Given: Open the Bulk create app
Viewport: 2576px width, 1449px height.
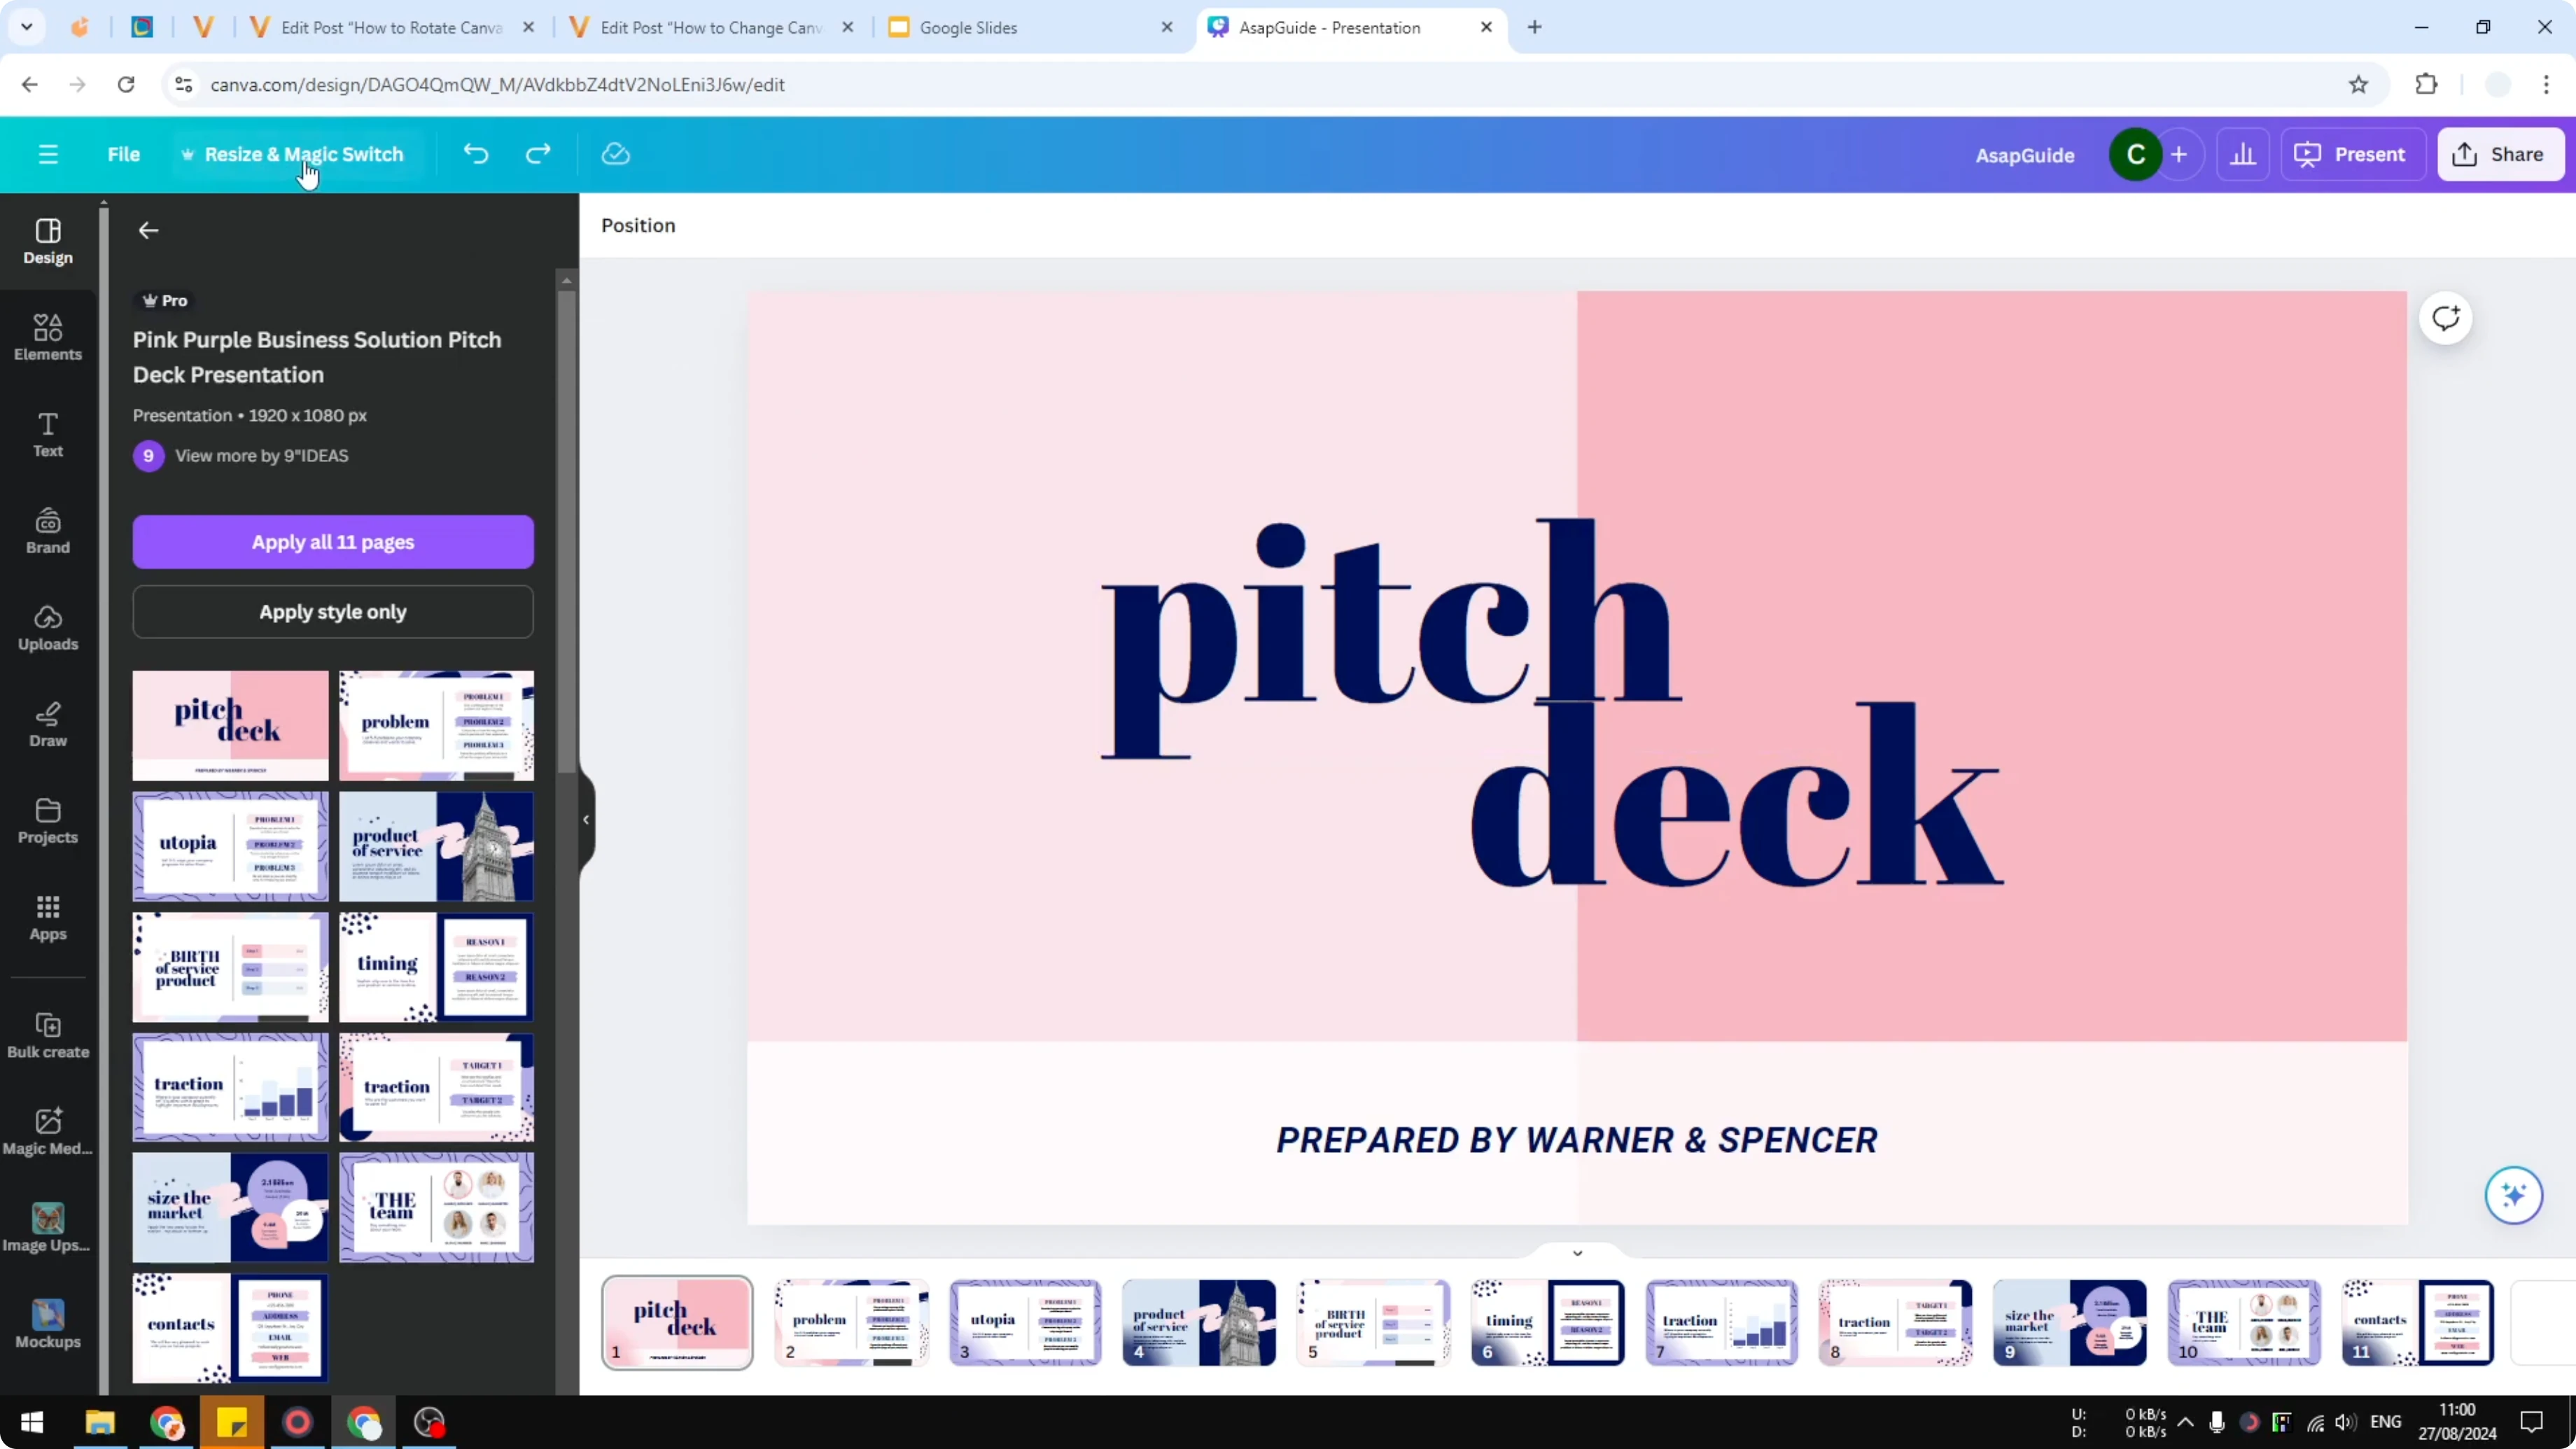Looking at the screenshot, I should tap(48, 1035).
